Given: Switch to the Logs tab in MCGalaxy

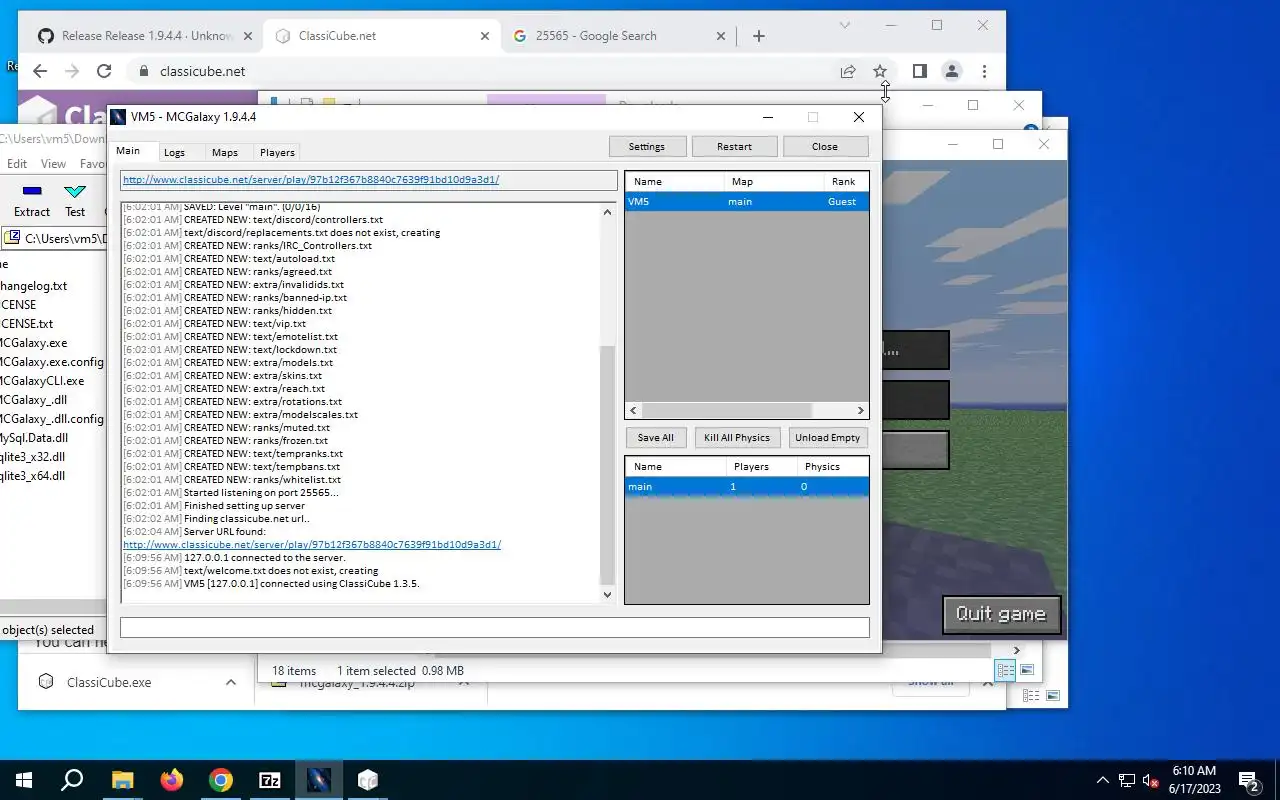Looking at the screenshot, I should [x=174, y=152].
